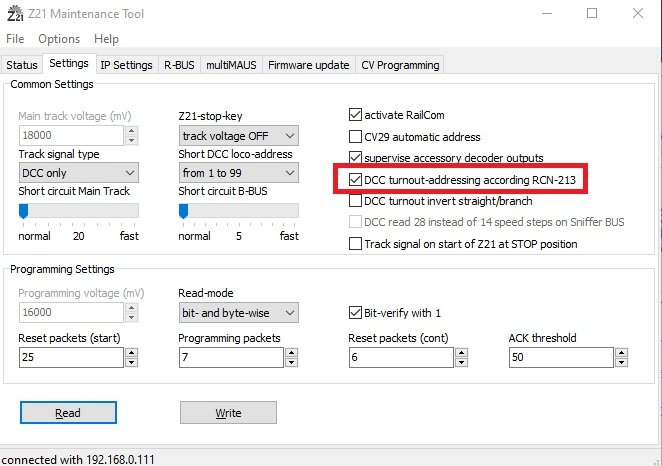662x466 pixels.
Task: Increase Programming packets value
Action: [291, 352]
